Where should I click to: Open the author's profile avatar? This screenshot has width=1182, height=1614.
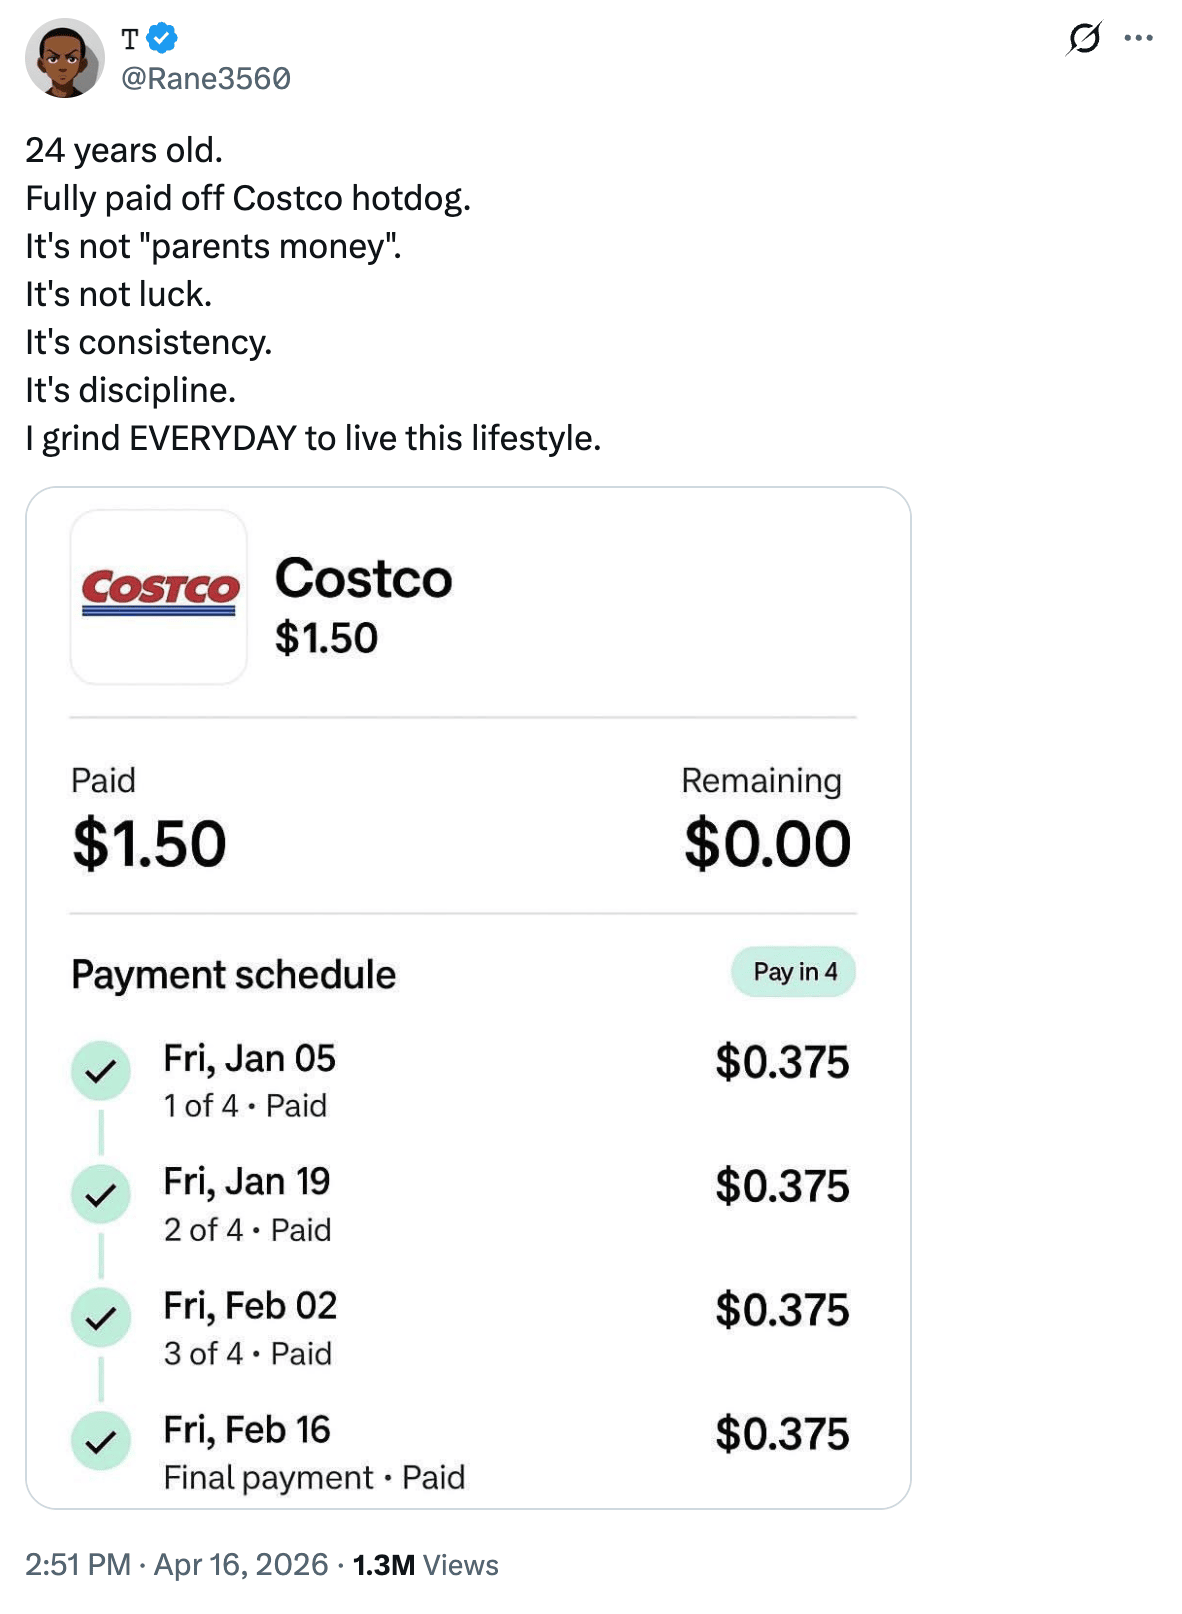pos(65,58)
